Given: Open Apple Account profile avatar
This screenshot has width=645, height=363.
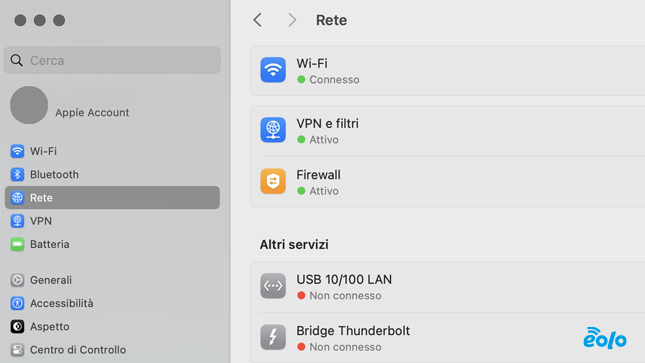Looking at the screenshot, I should coord(29,105).
